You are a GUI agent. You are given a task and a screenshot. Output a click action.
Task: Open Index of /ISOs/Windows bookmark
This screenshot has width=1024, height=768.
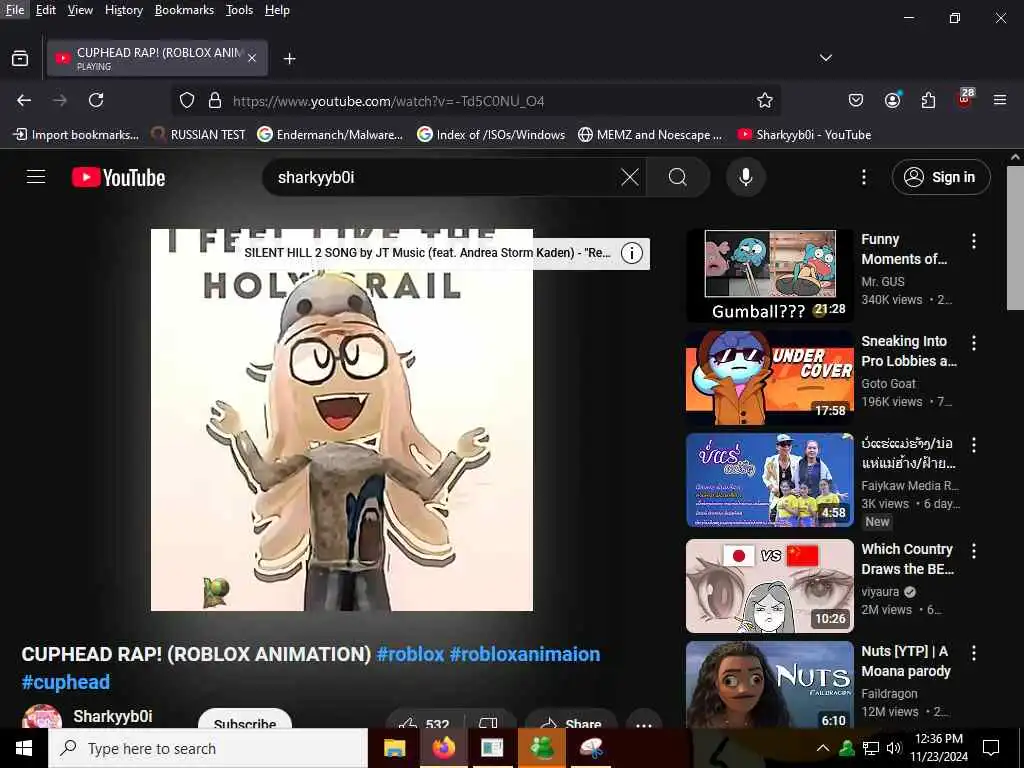[491, 135]
